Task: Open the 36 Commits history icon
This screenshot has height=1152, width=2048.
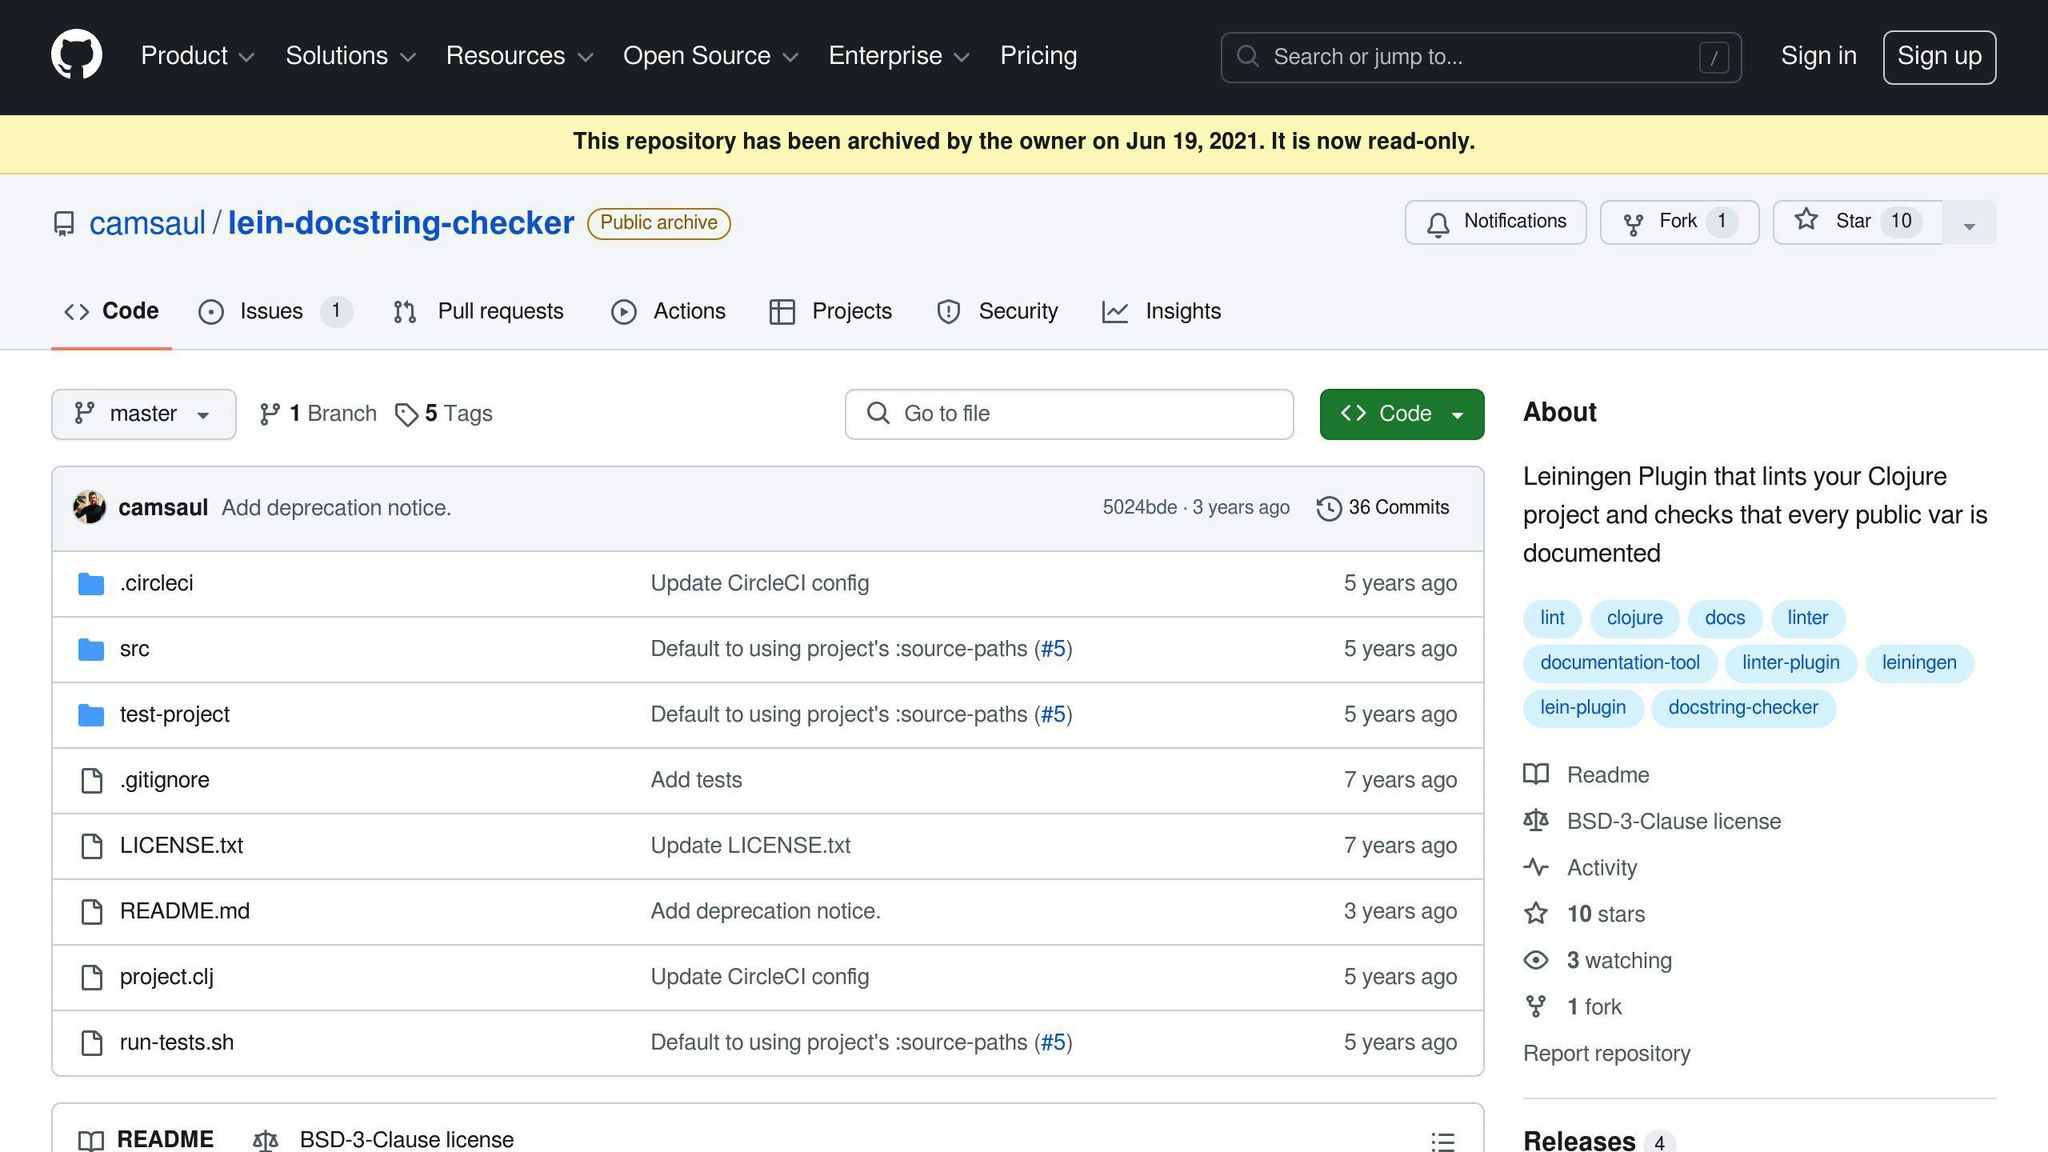Action: (x=1328, y=508)
